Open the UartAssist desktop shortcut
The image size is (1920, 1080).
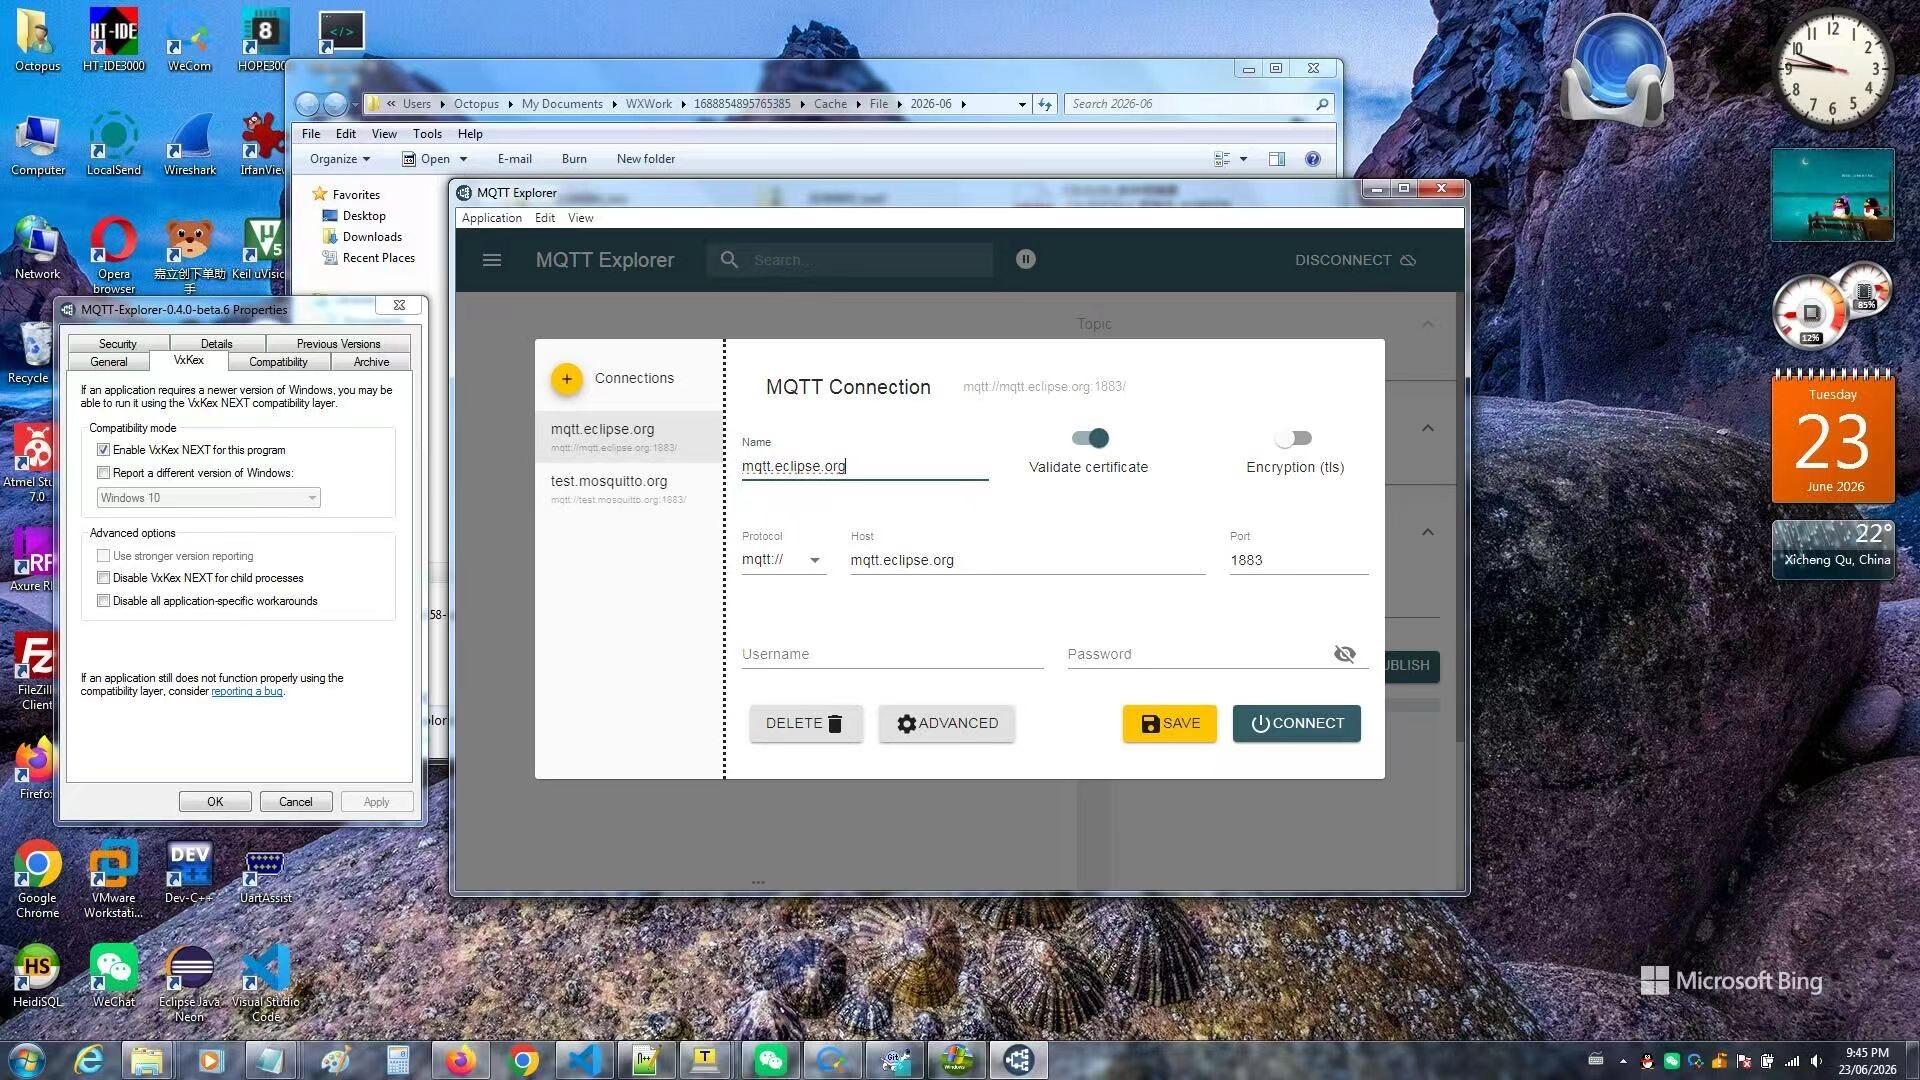pyautogui.click(x=265, y=875)
